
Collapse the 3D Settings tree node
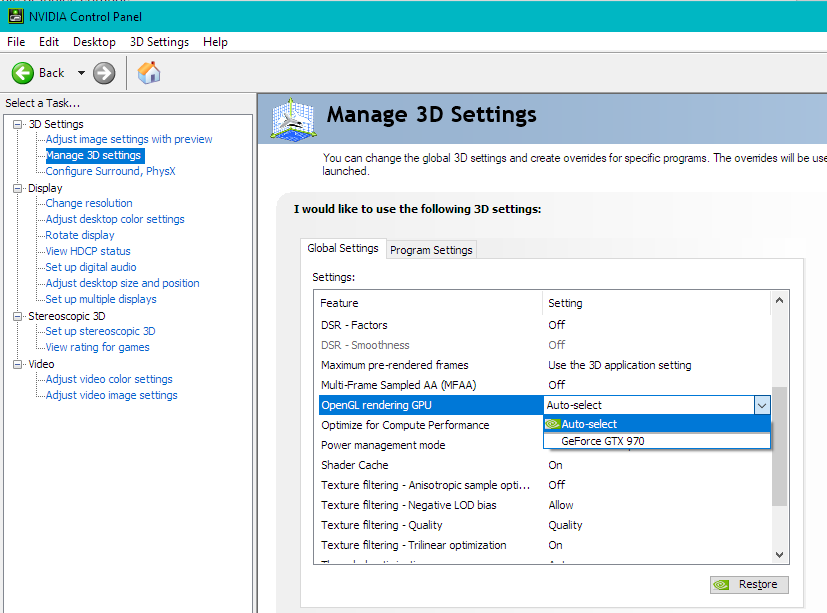tap(17, 124)
